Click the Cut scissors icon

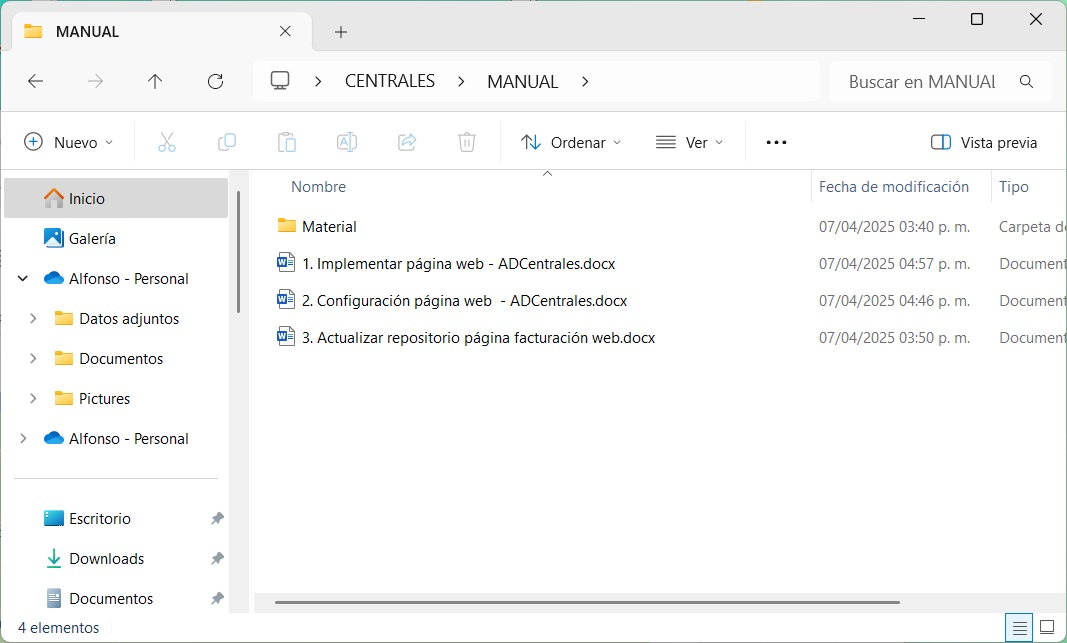pos(167,142)
